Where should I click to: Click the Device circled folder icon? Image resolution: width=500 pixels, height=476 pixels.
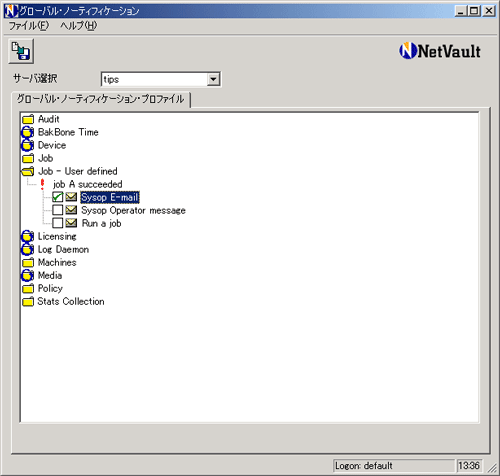pos(28,145)
